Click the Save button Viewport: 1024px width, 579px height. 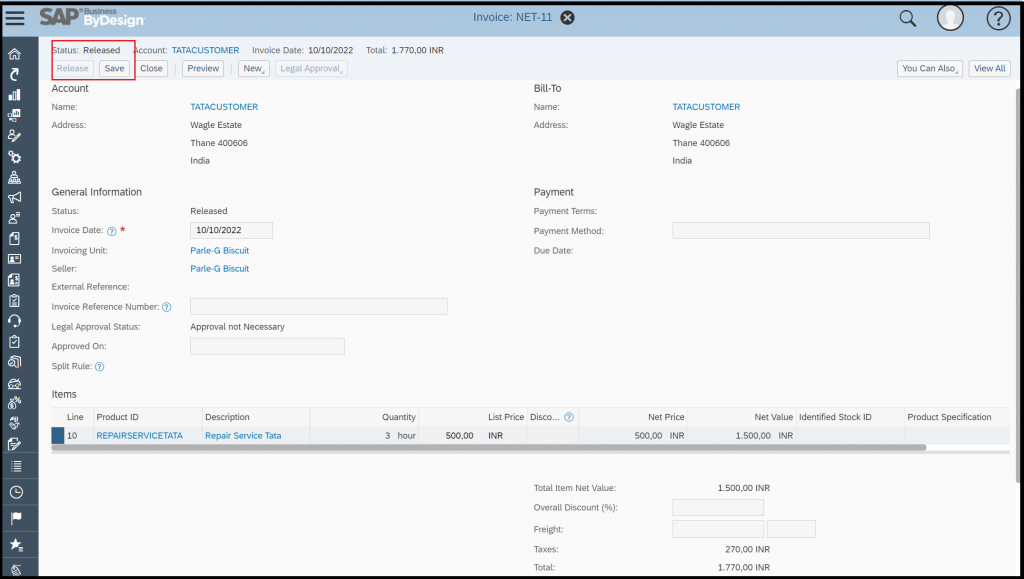point(114,69)
